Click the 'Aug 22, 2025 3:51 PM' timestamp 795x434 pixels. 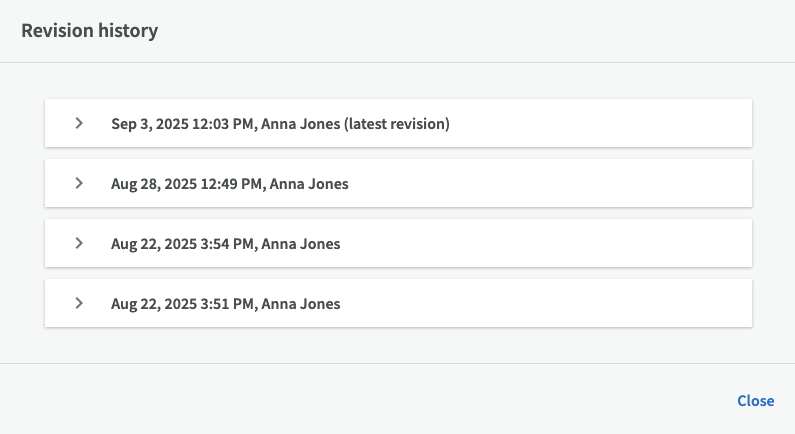click(x=183, y=304)
